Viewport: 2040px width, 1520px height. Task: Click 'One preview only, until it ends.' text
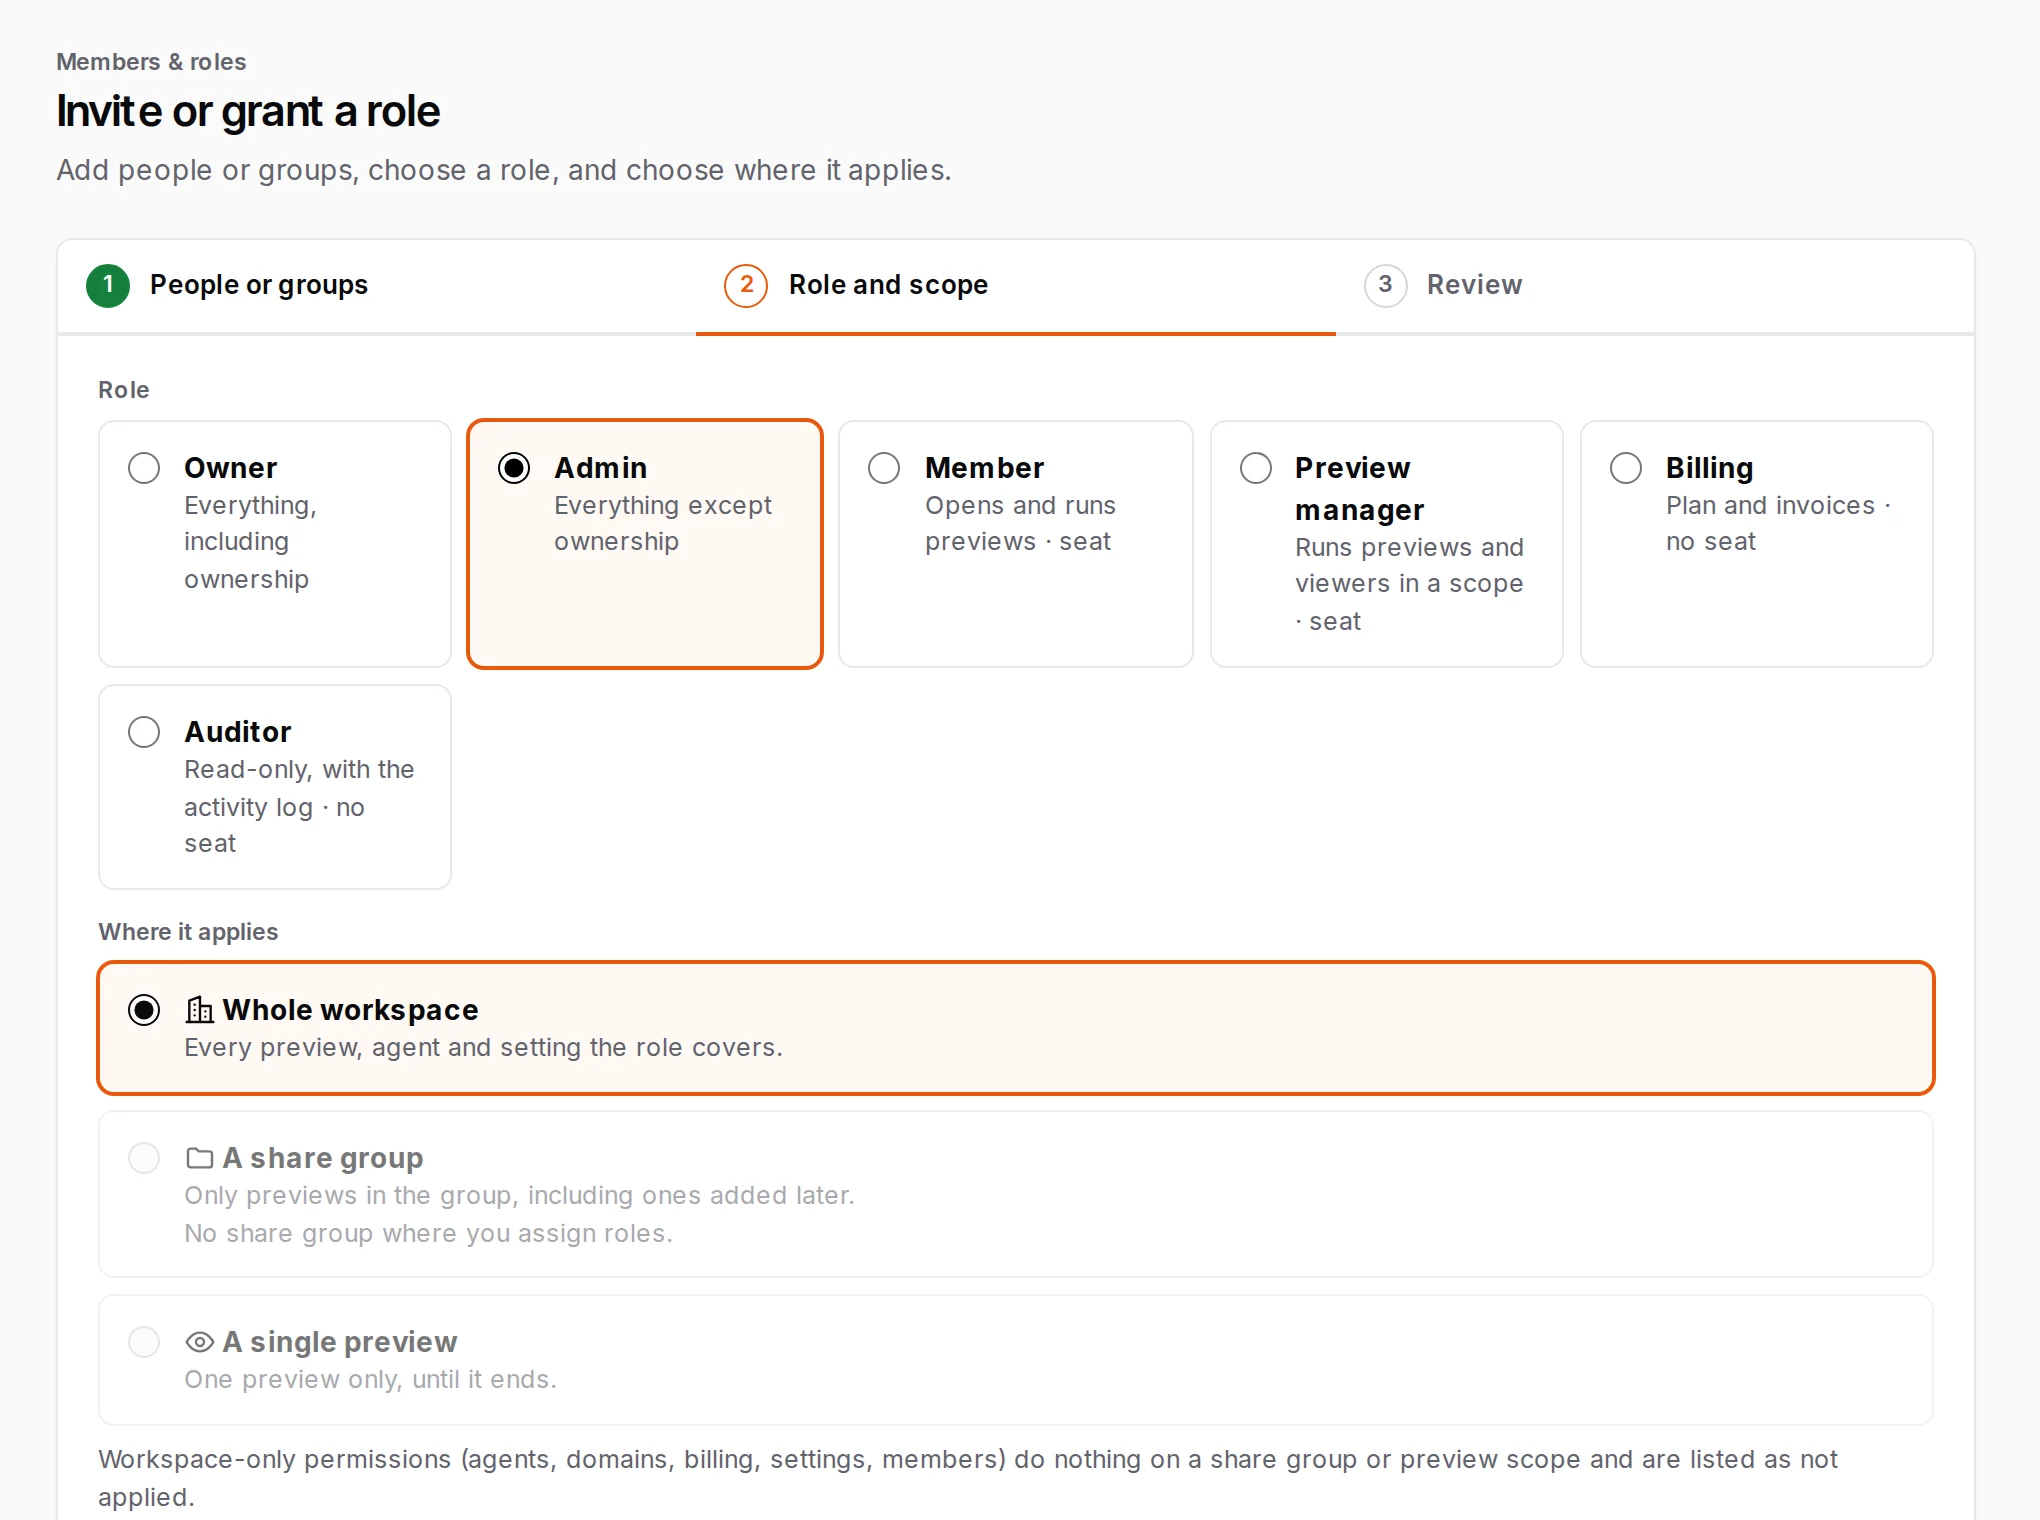point(370,1379)
